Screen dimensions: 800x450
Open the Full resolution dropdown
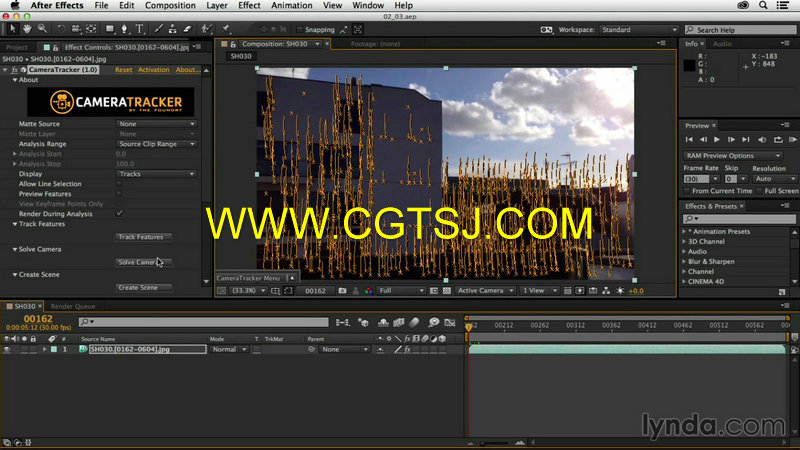[401, 291]
